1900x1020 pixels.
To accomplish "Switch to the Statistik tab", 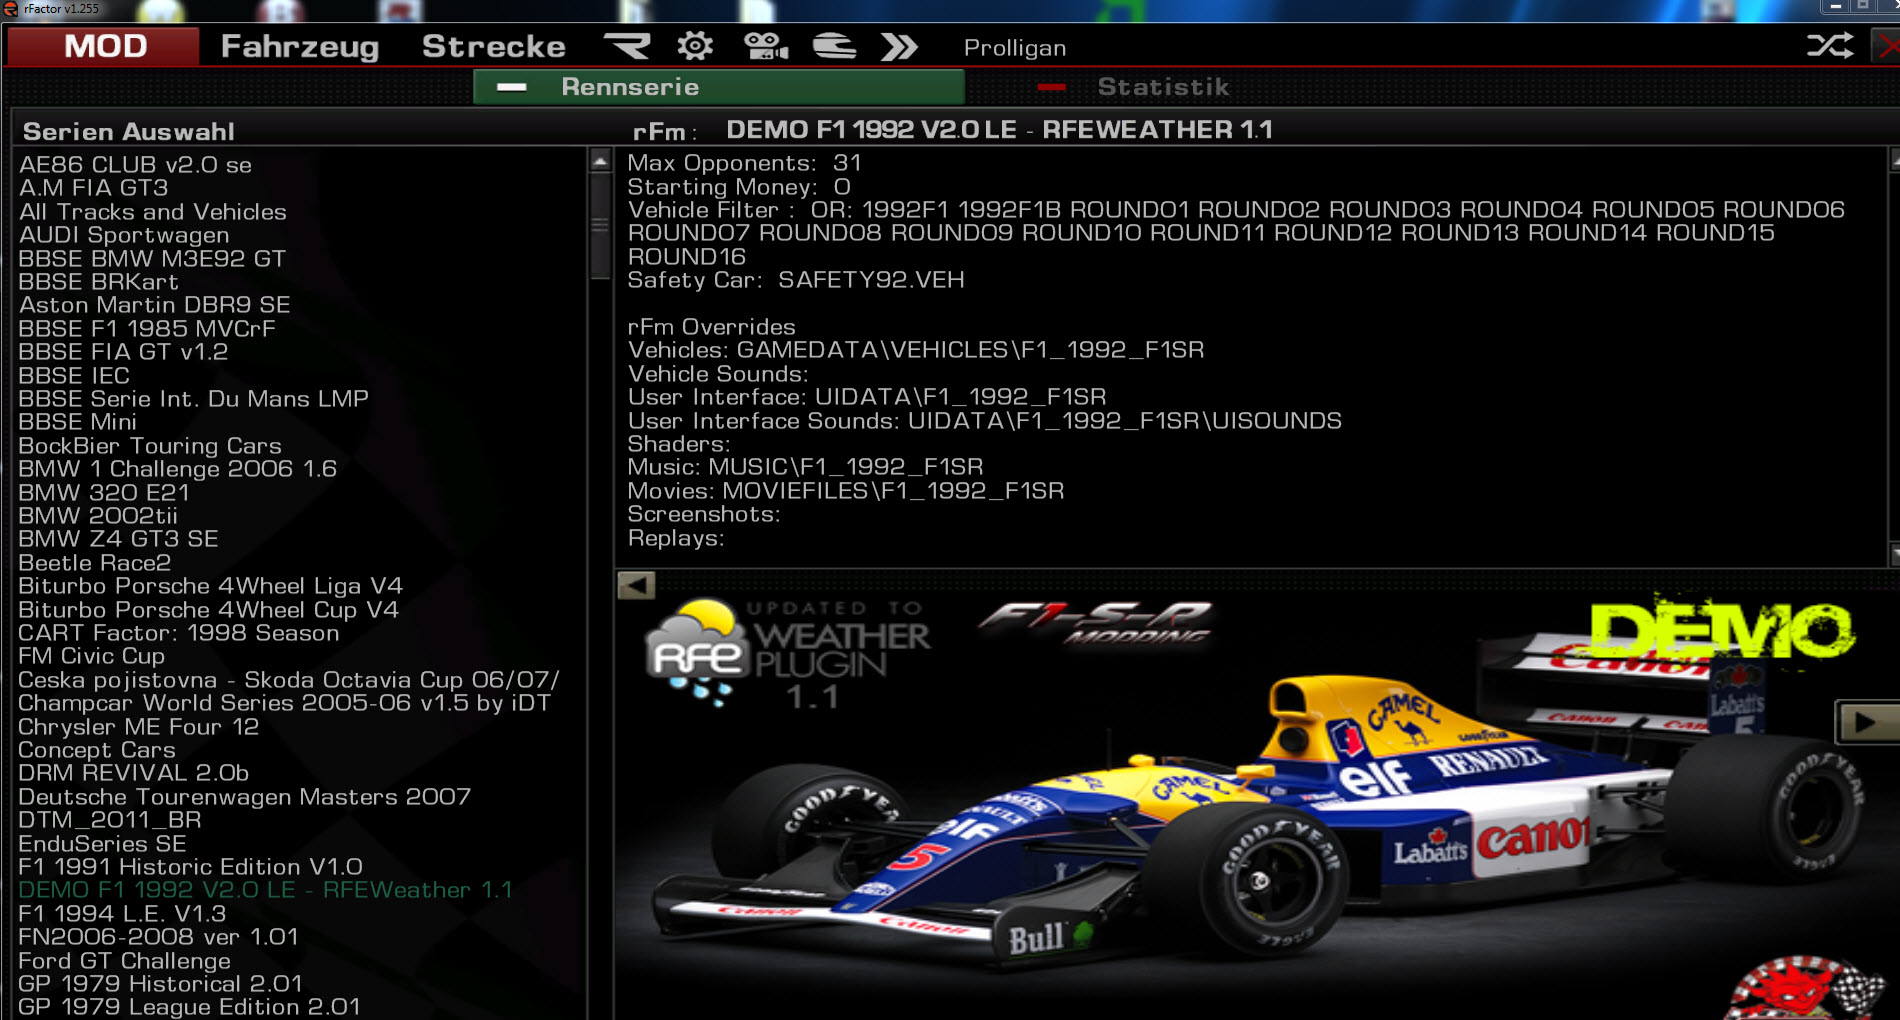I will pos(1162,87).
